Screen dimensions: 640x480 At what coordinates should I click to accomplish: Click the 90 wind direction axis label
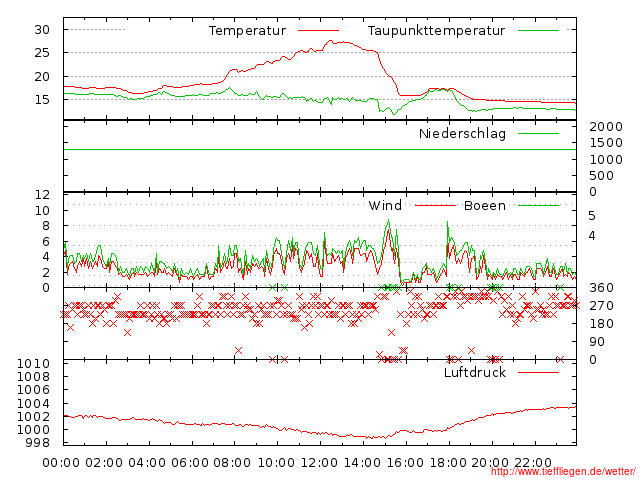[x=597, y=342]
